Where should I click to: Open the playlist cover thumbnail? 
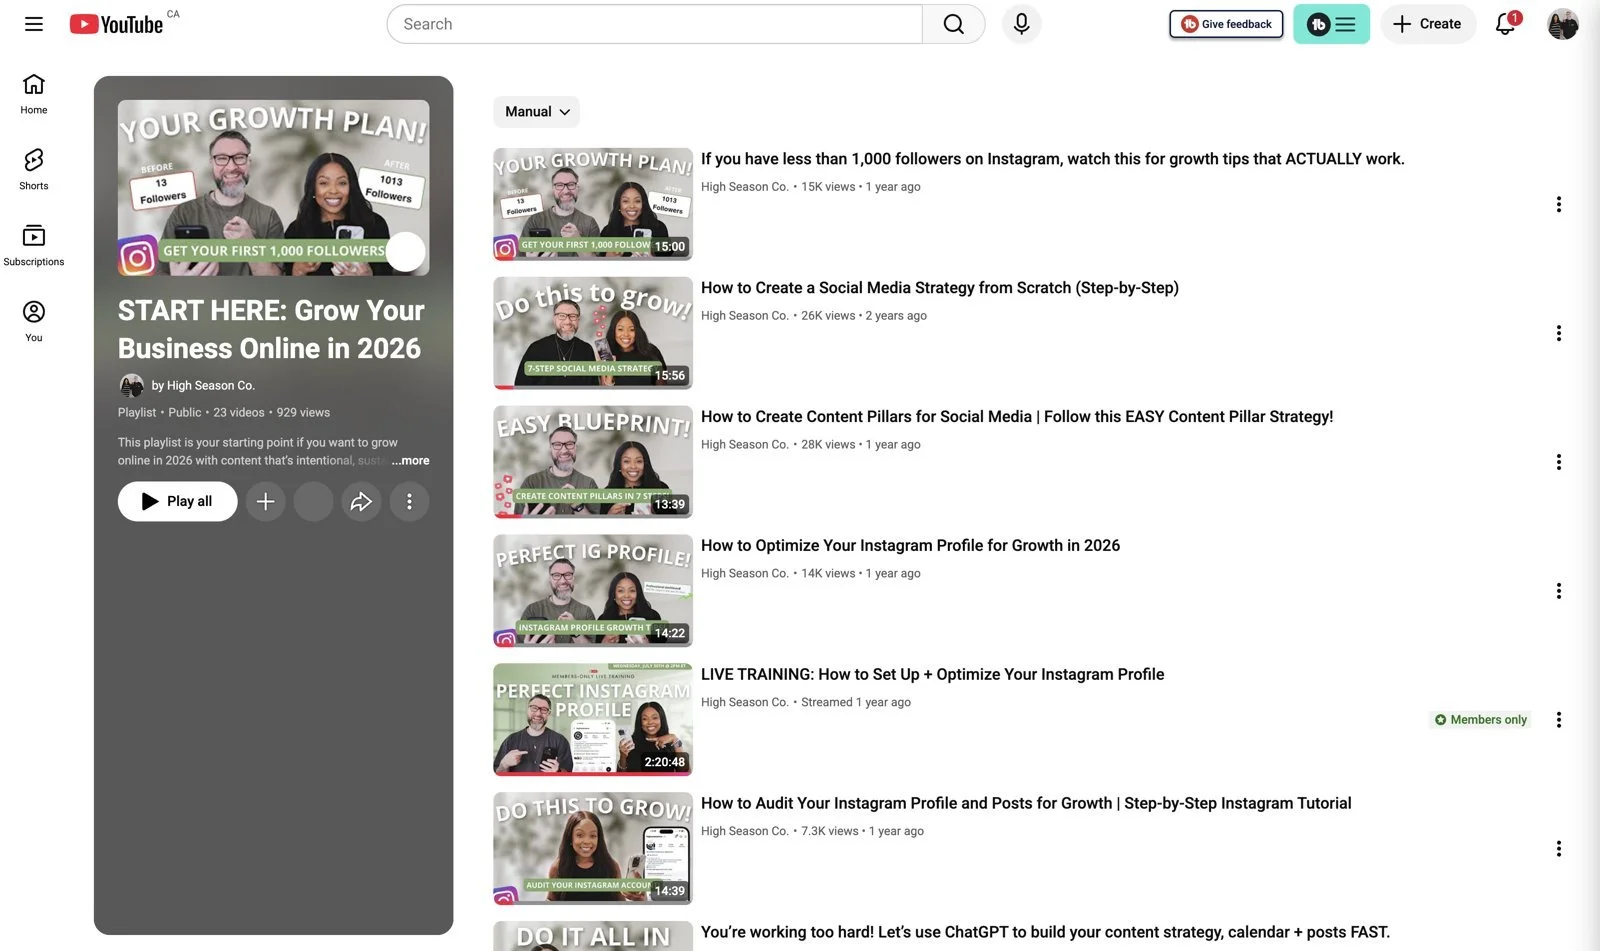(x=273, y=188)
